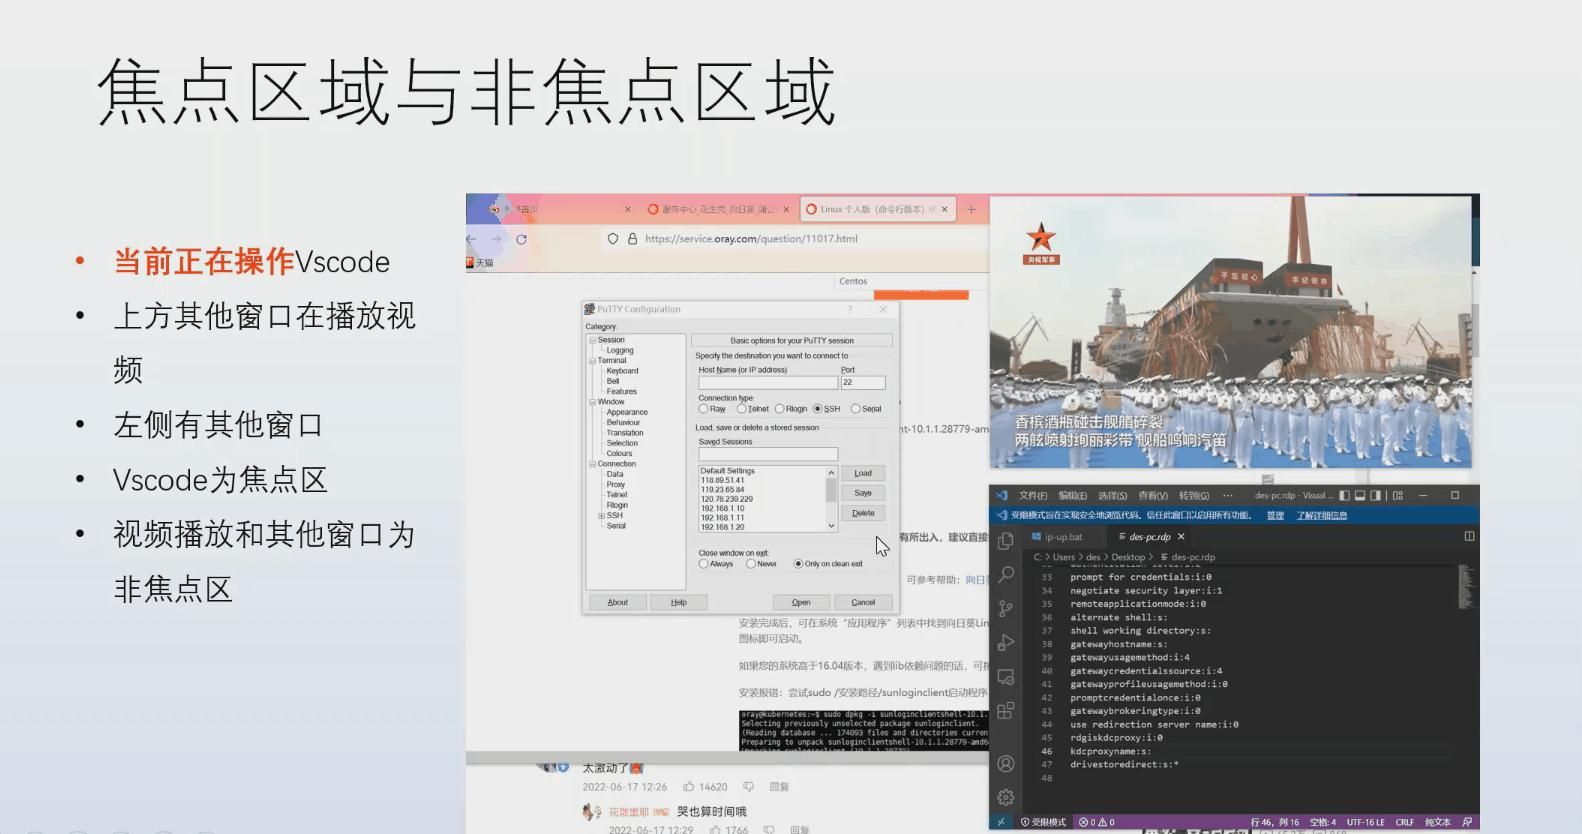Viewport: 1582px width, 834px height.
Task: Close the des-pc.rdp editor tab
Action: [1181, 536]
